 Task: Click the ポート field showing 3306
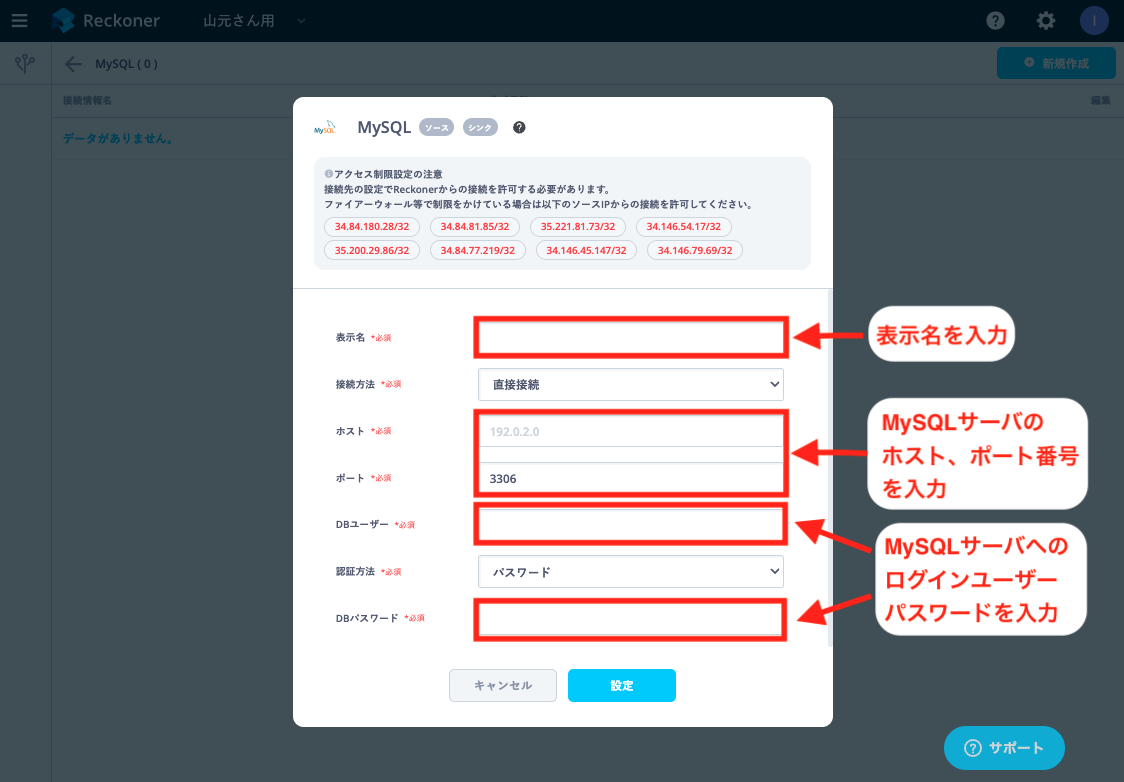pos(631,478)
